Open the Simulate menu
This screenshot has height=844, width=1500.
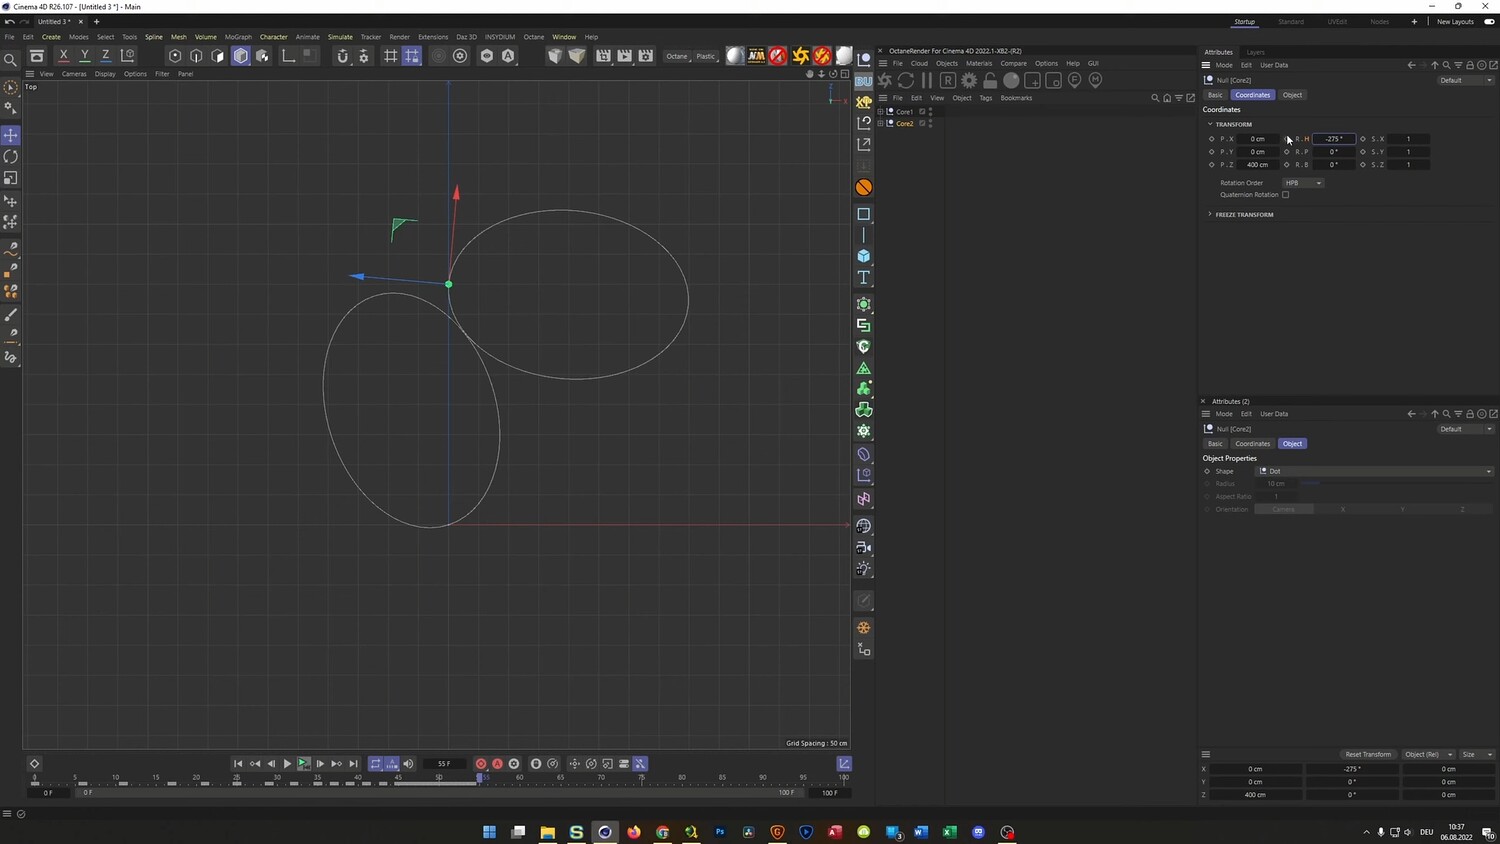(340, 37)
